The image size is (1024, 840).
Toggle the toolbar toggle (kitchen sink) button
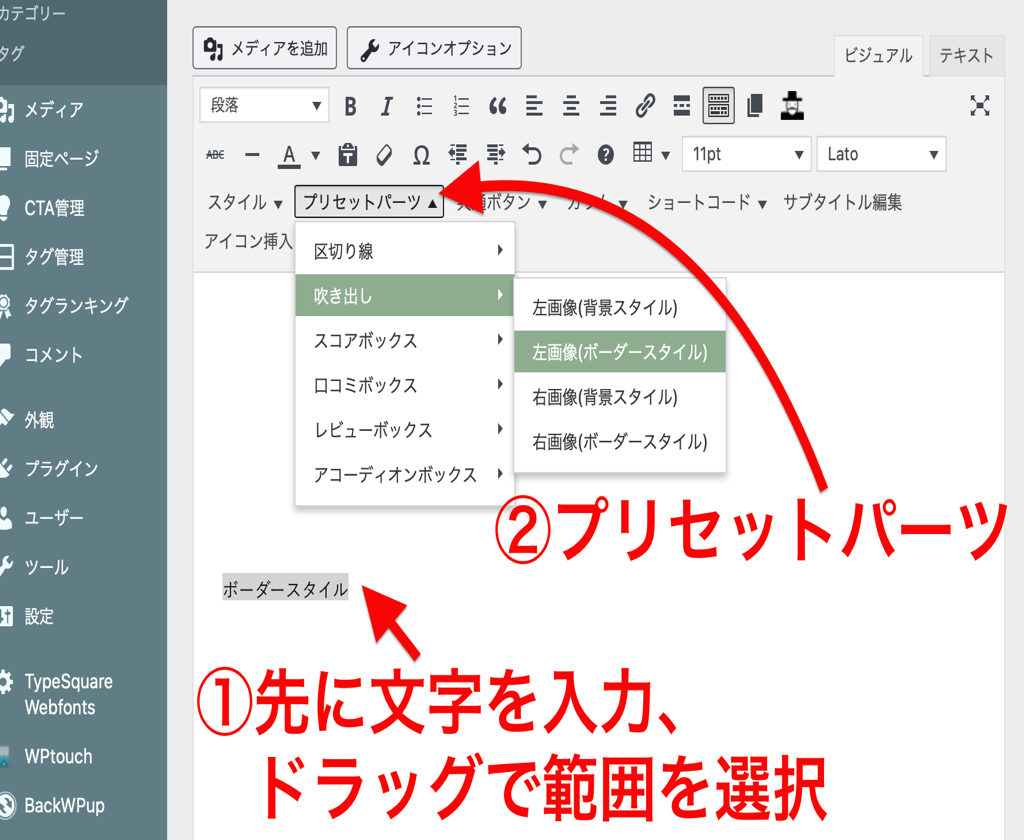pos(718,106)
